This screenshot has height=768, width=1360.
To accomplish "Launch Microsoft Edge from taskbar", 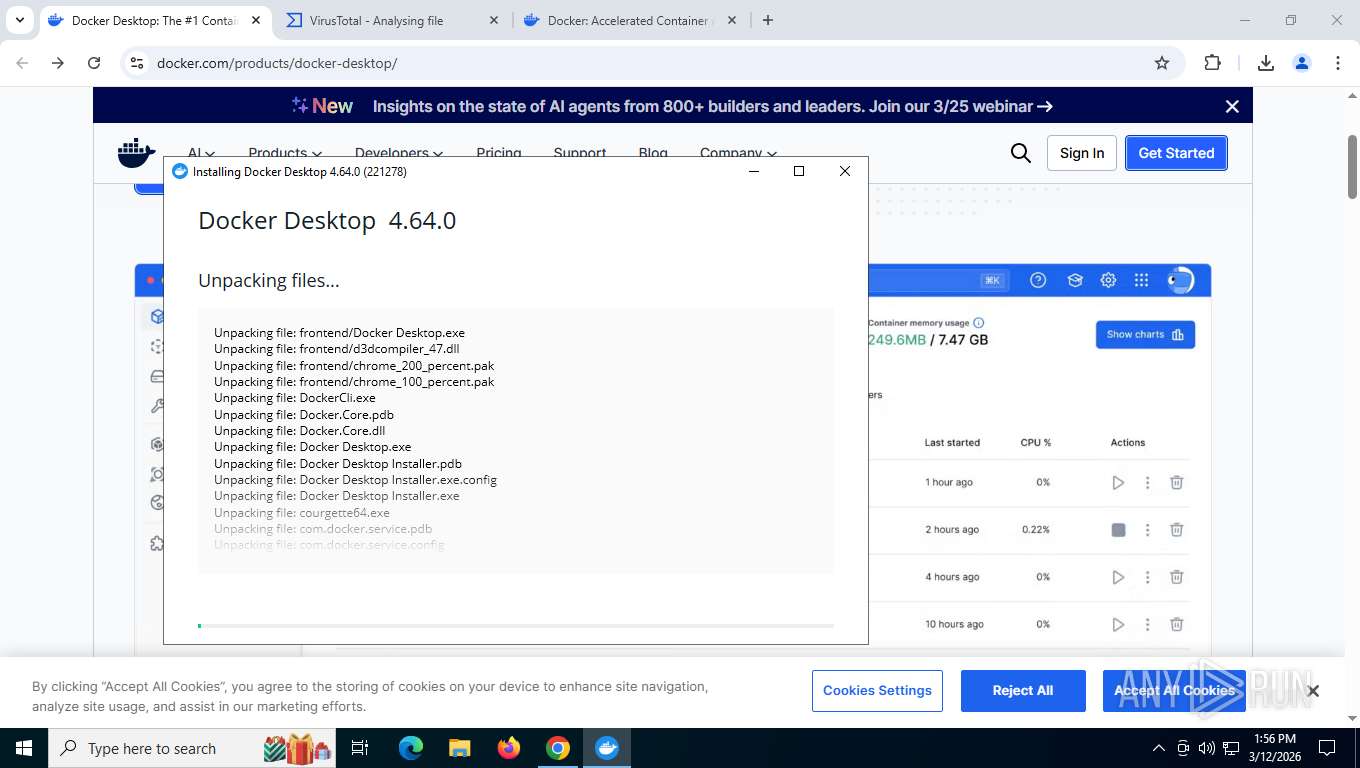I will point(410,748).
